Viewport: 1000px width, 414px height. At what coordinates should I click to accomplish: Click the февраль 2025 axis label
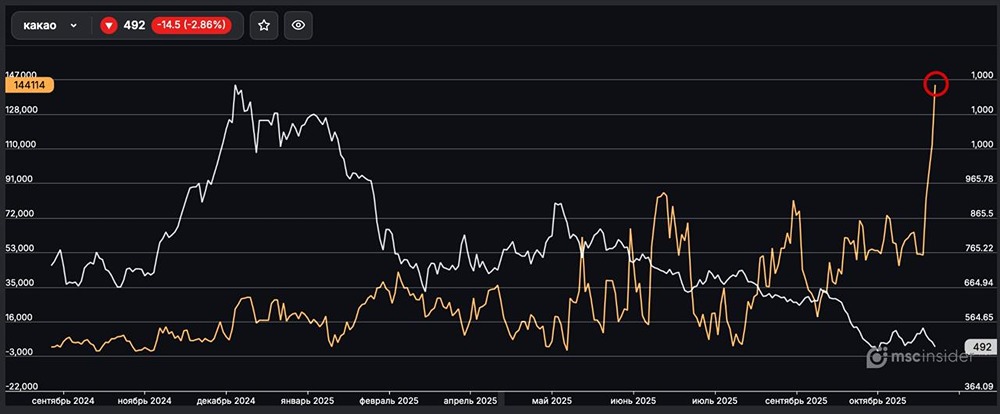390,400
